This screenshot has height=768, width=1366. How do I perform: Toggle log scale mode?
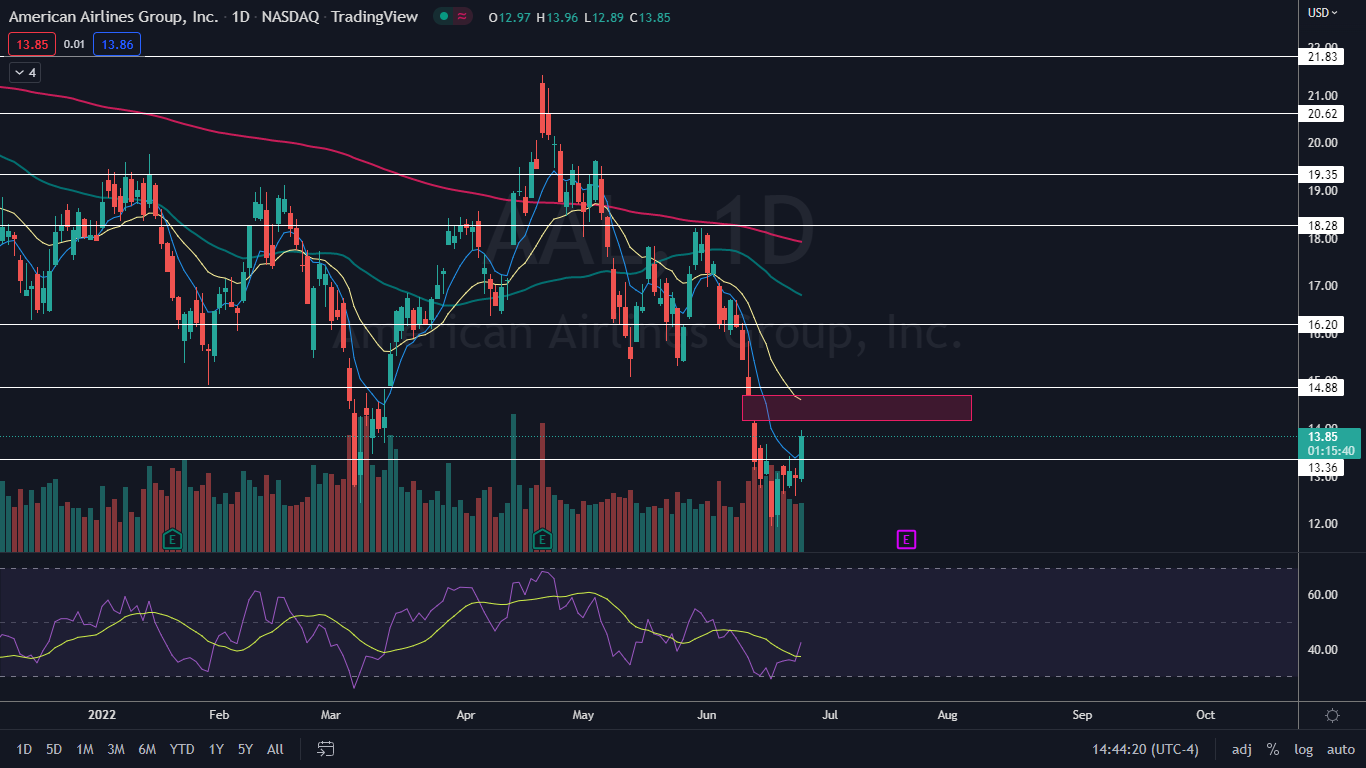point(1304,749)
